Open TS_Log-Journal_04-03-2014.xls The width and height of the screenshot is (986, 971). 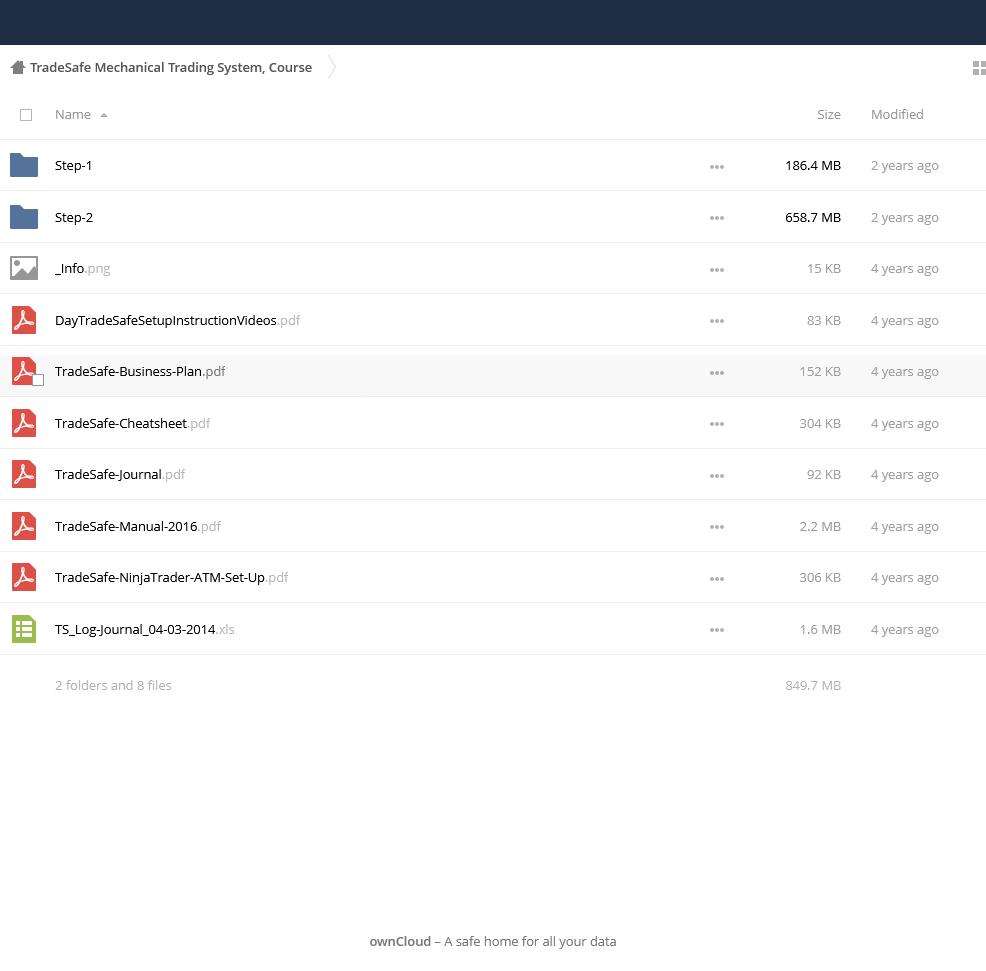[x=145, y=630]
